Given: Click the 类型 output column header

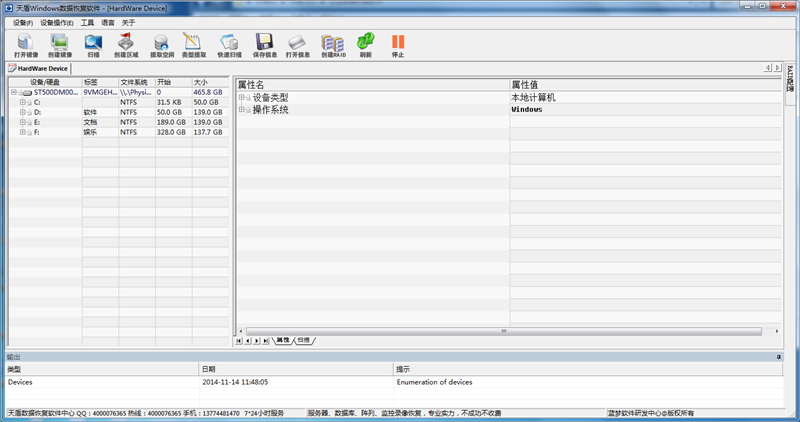Looking at the screenshot, I should pyautogui.click(x=102, y=369).
